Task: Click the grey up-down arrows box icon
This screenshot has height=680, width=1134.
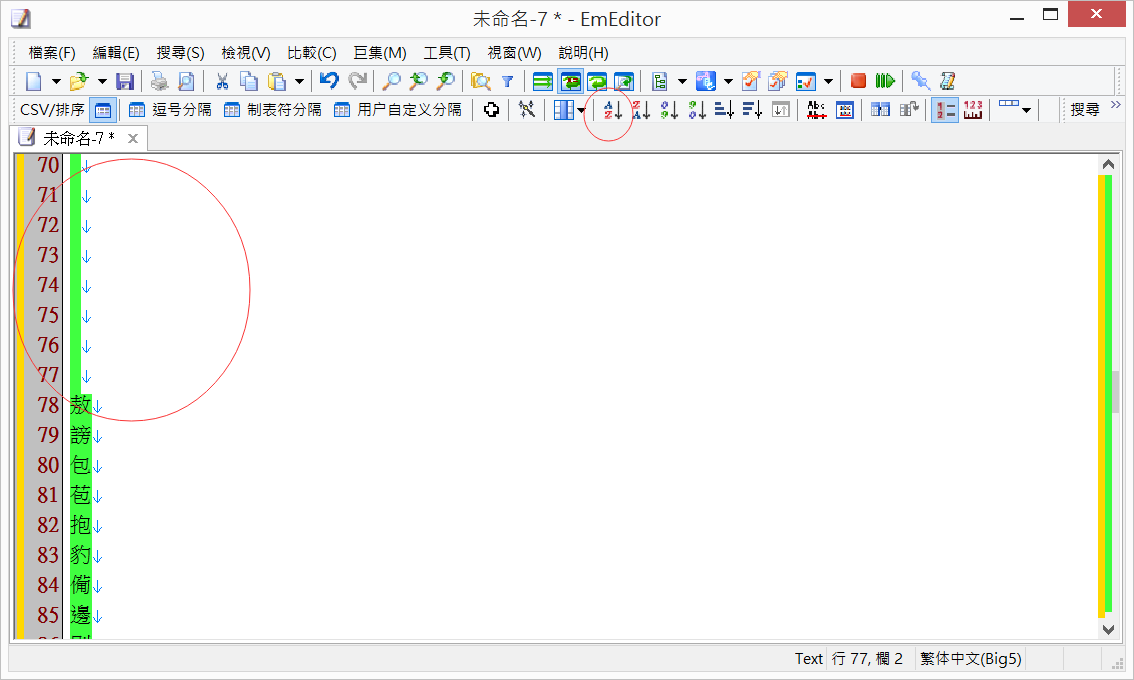Action: 780,110
